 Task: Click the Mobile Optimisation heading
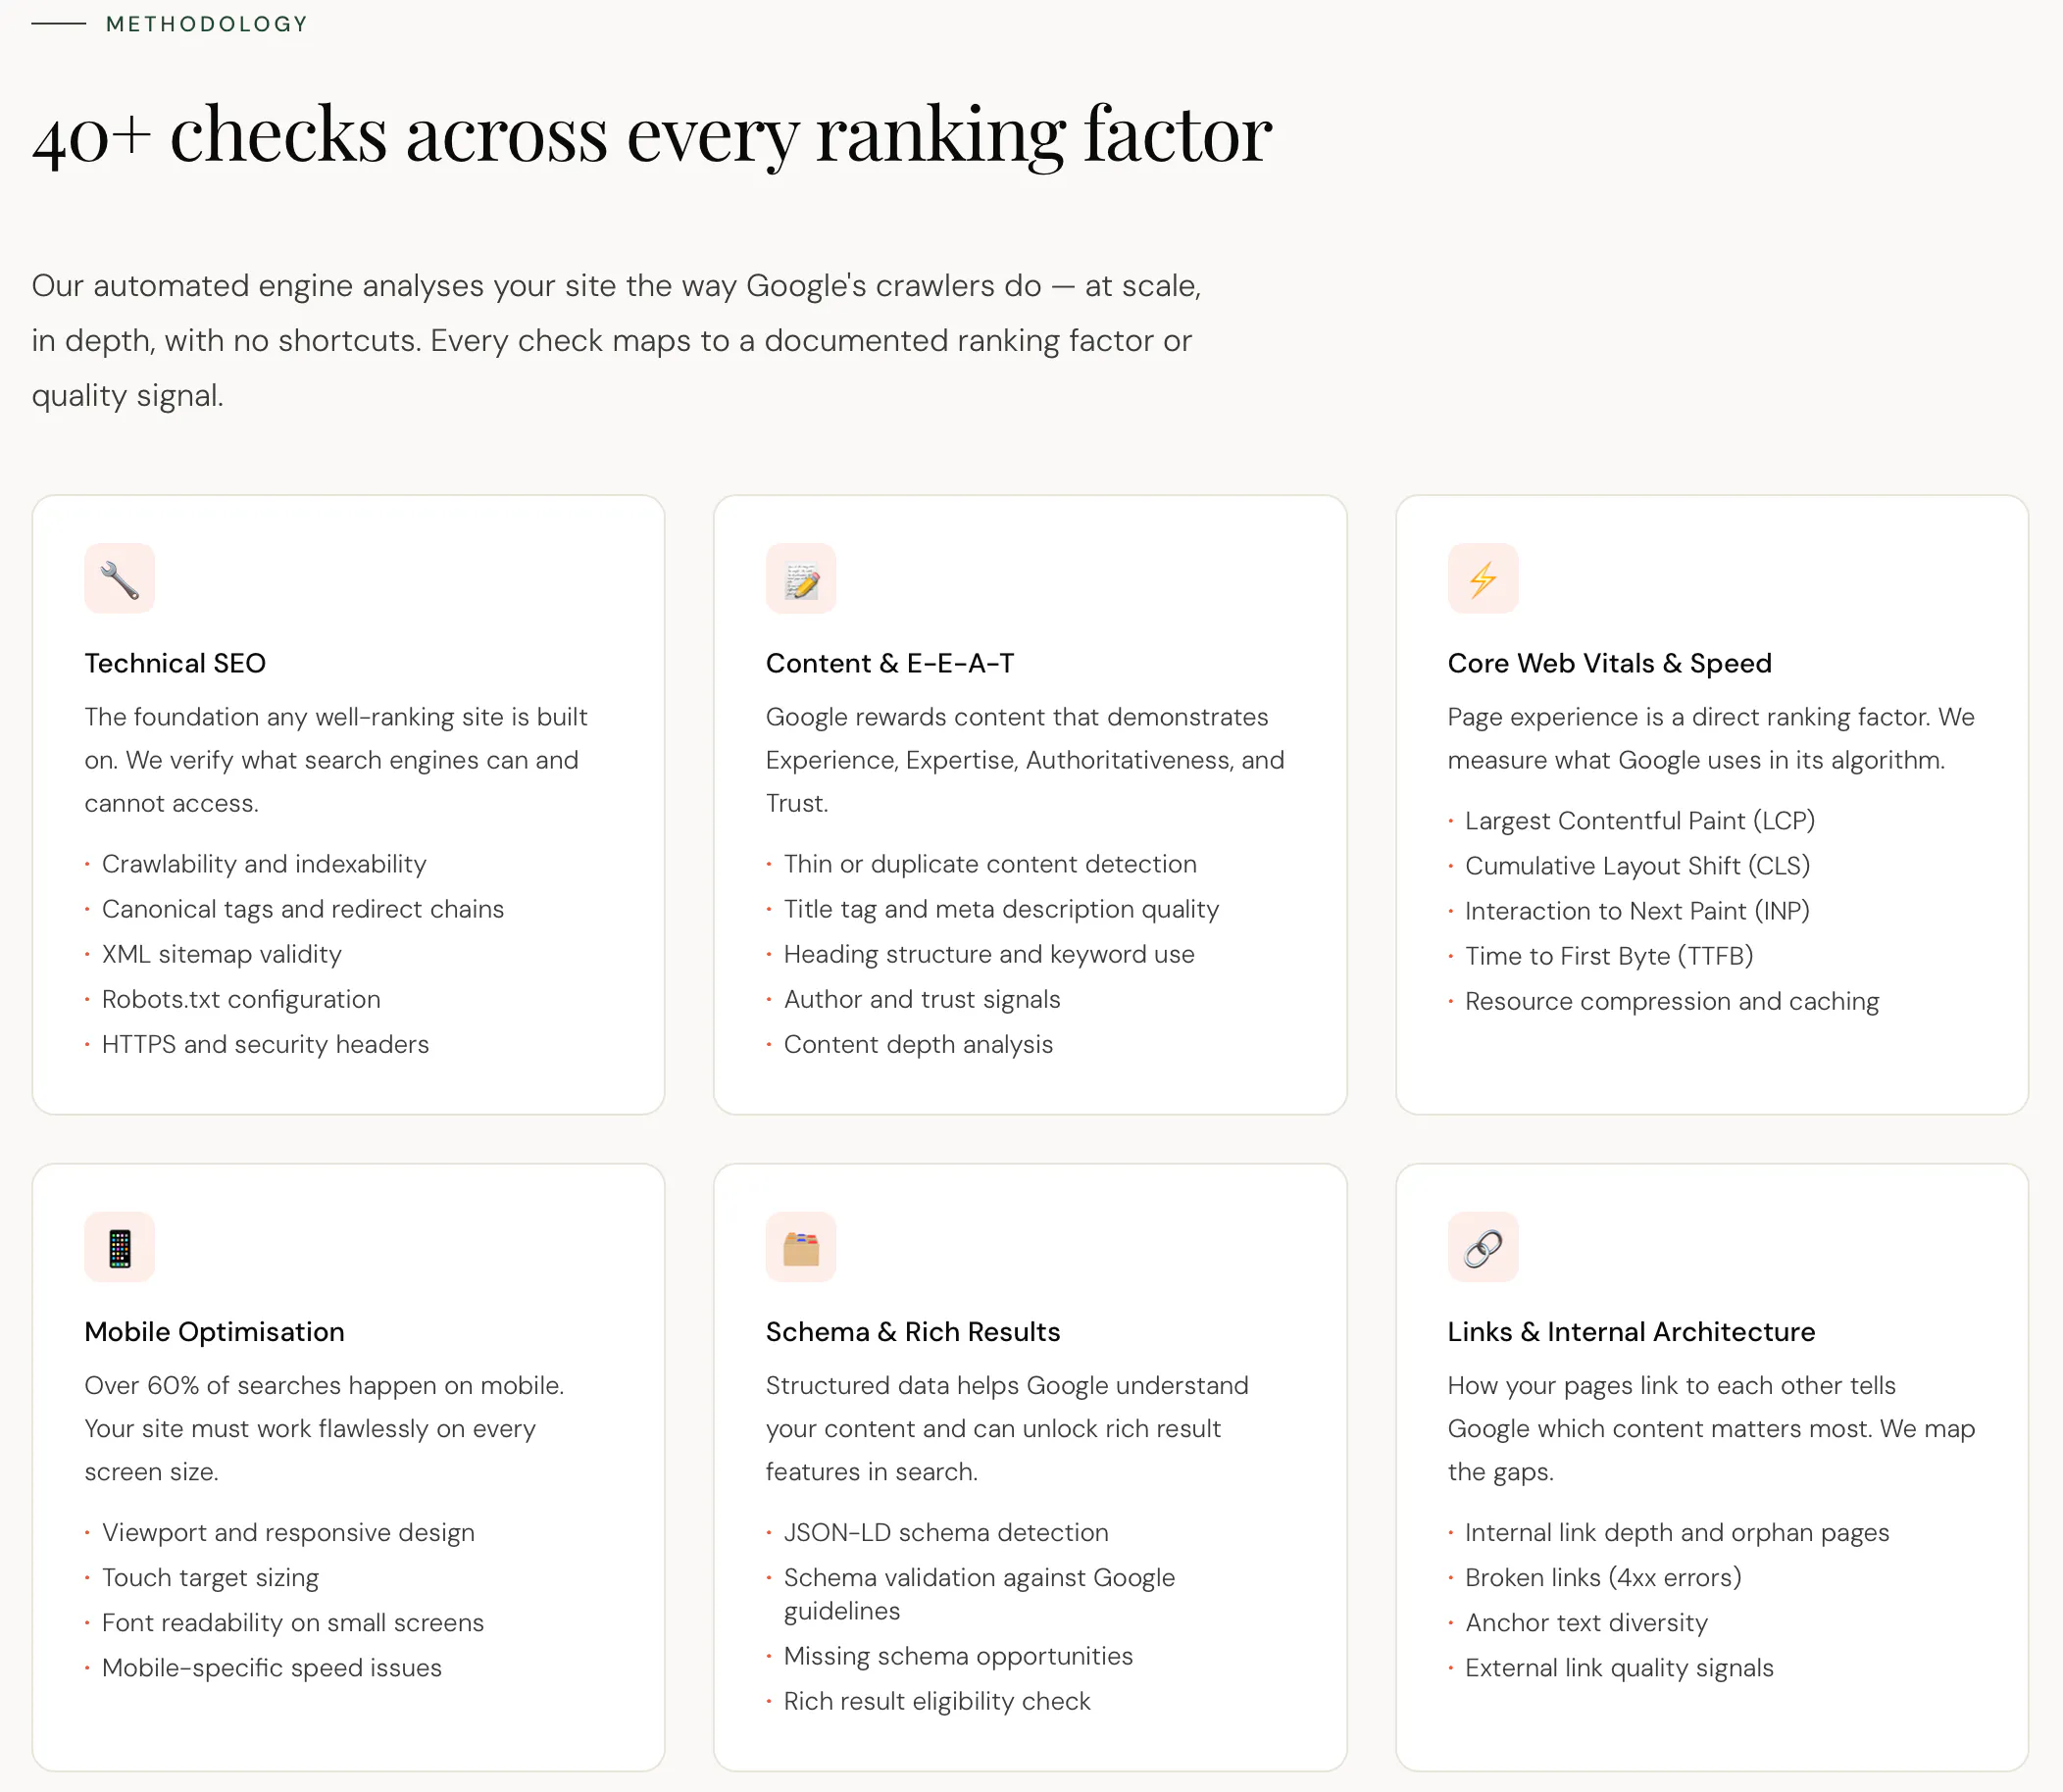point(214,1332)
